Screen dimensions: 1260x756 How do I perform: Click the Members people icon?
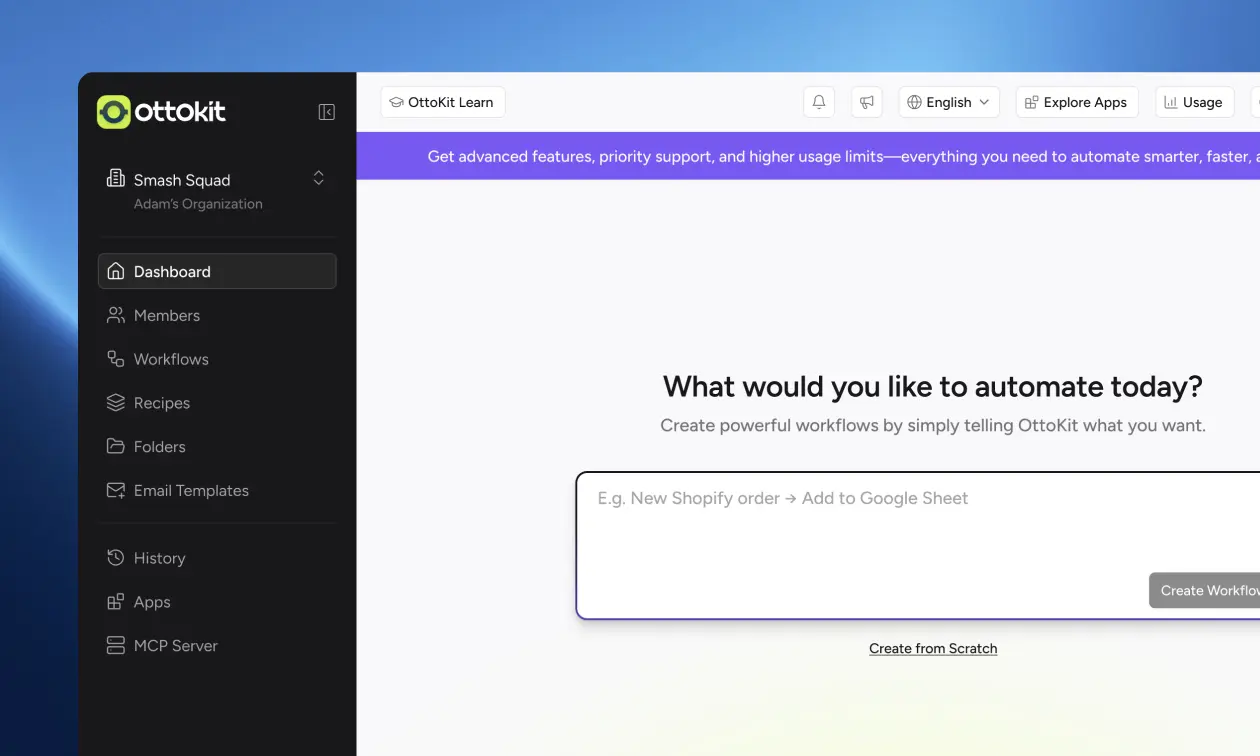(116, 315)
